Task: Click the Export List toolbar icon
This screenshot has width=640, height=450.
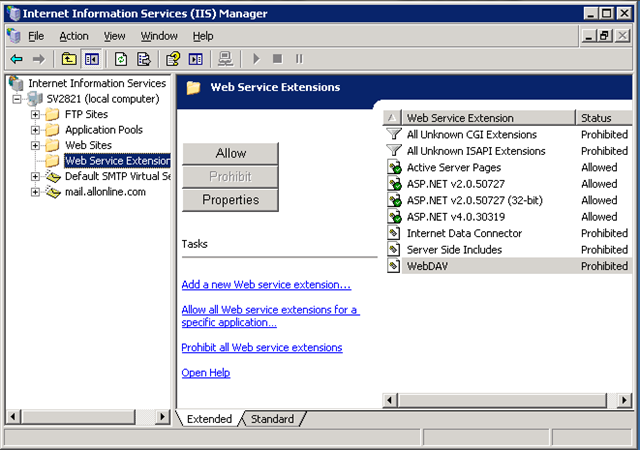Action: point(144,59)
